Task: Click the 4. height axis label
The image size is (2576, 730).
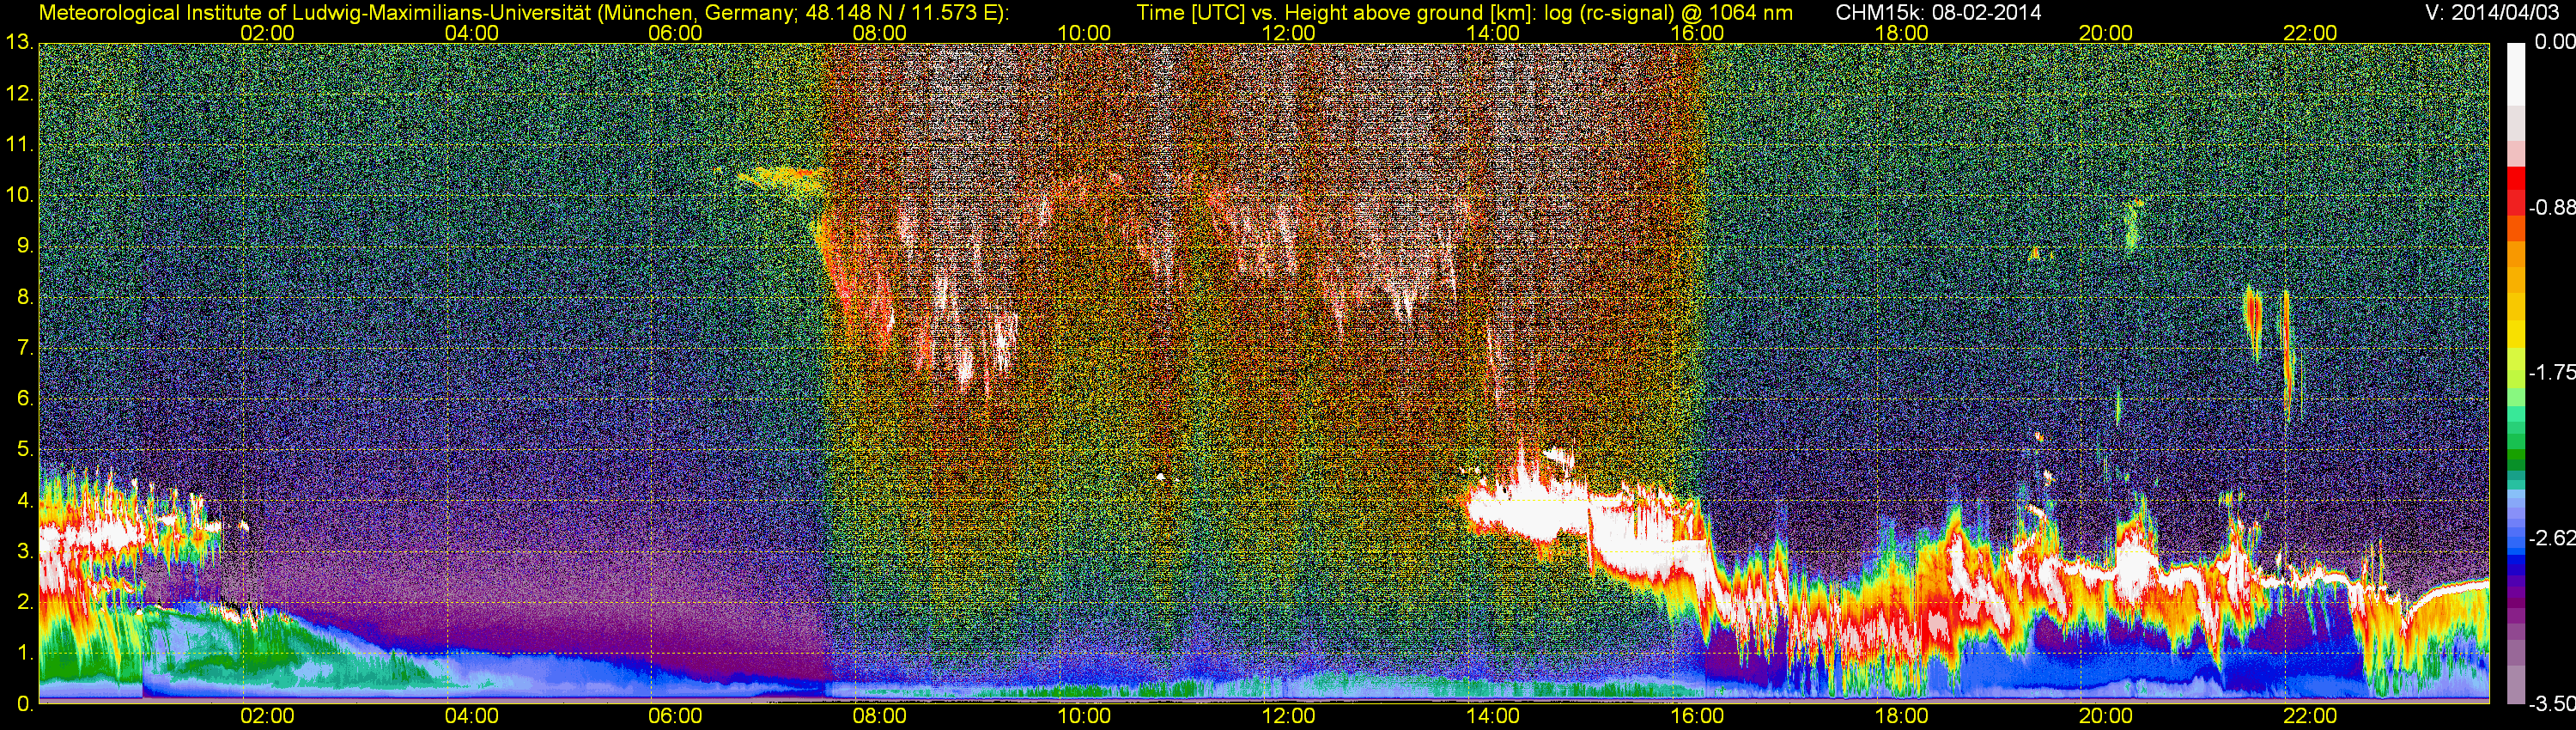Action: coord(25,501)
